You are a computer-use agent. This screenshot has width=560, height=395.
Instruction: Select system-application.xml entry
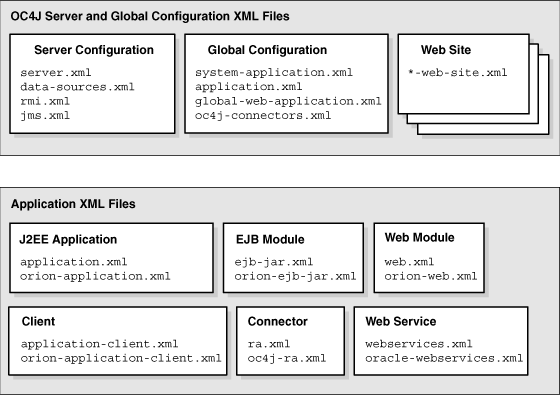coord(274,72)
